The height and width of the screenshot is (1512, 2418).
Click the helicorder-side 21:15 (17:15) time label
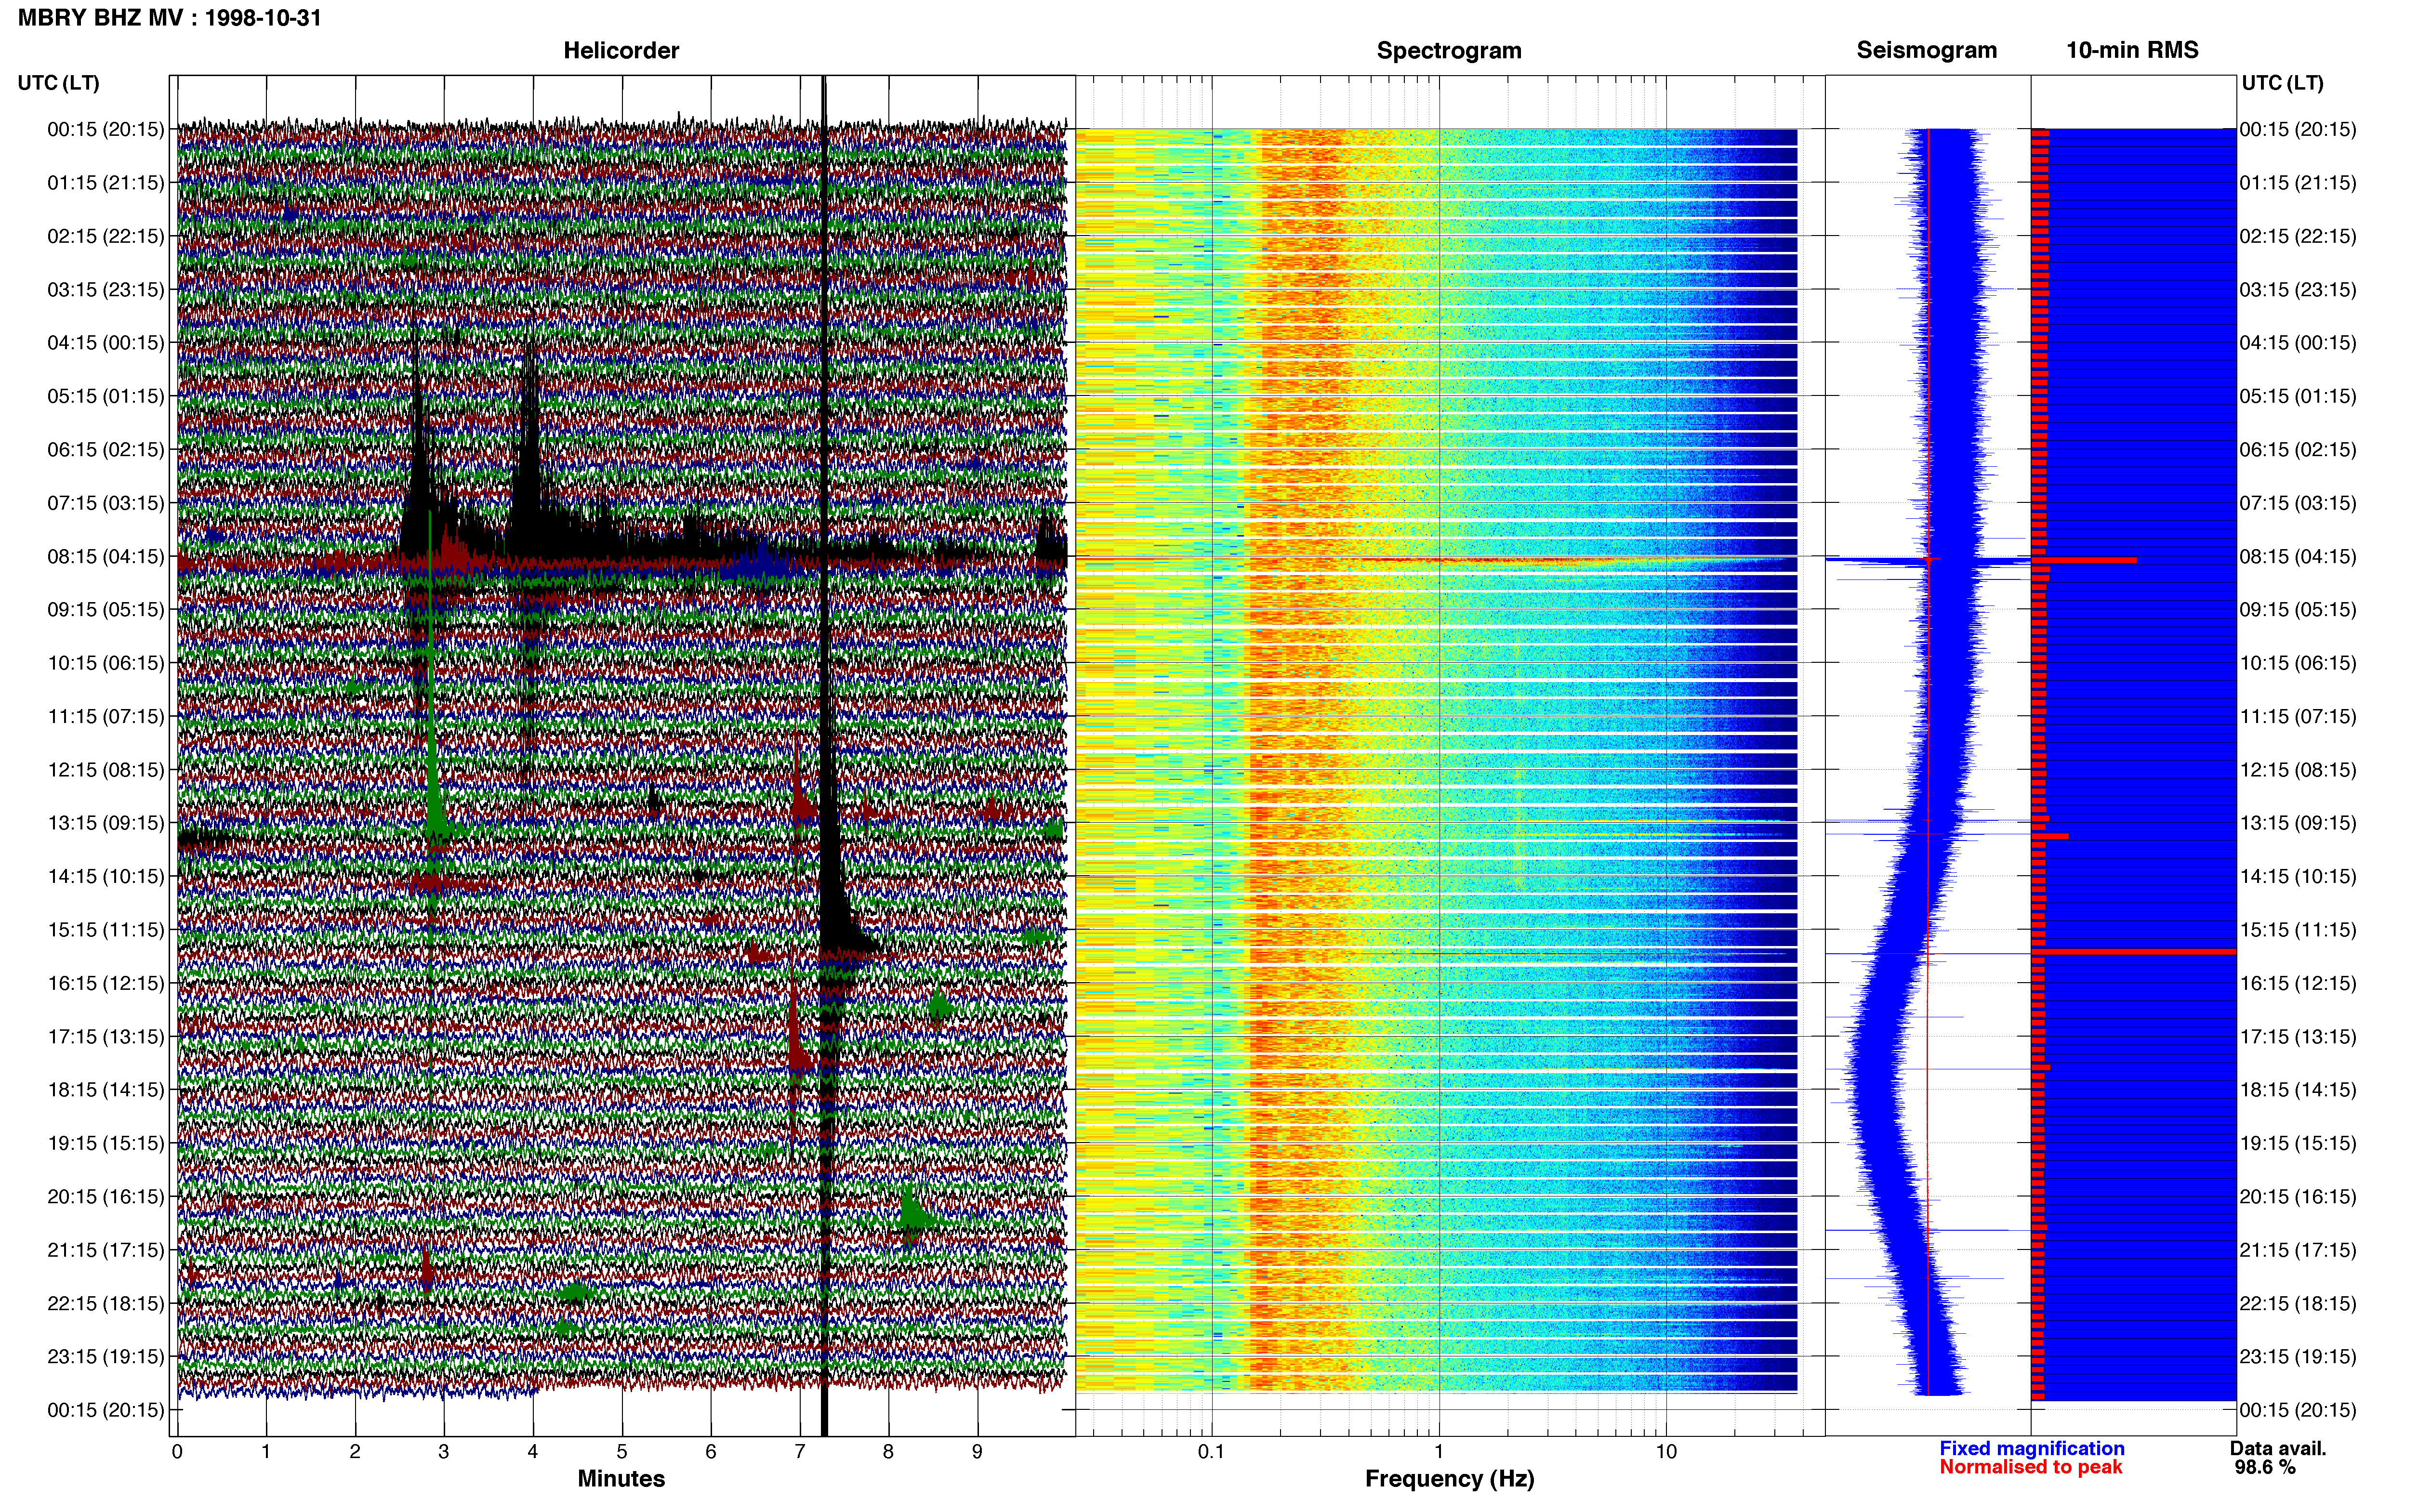pyautogui.click(x=106, y=1250)
